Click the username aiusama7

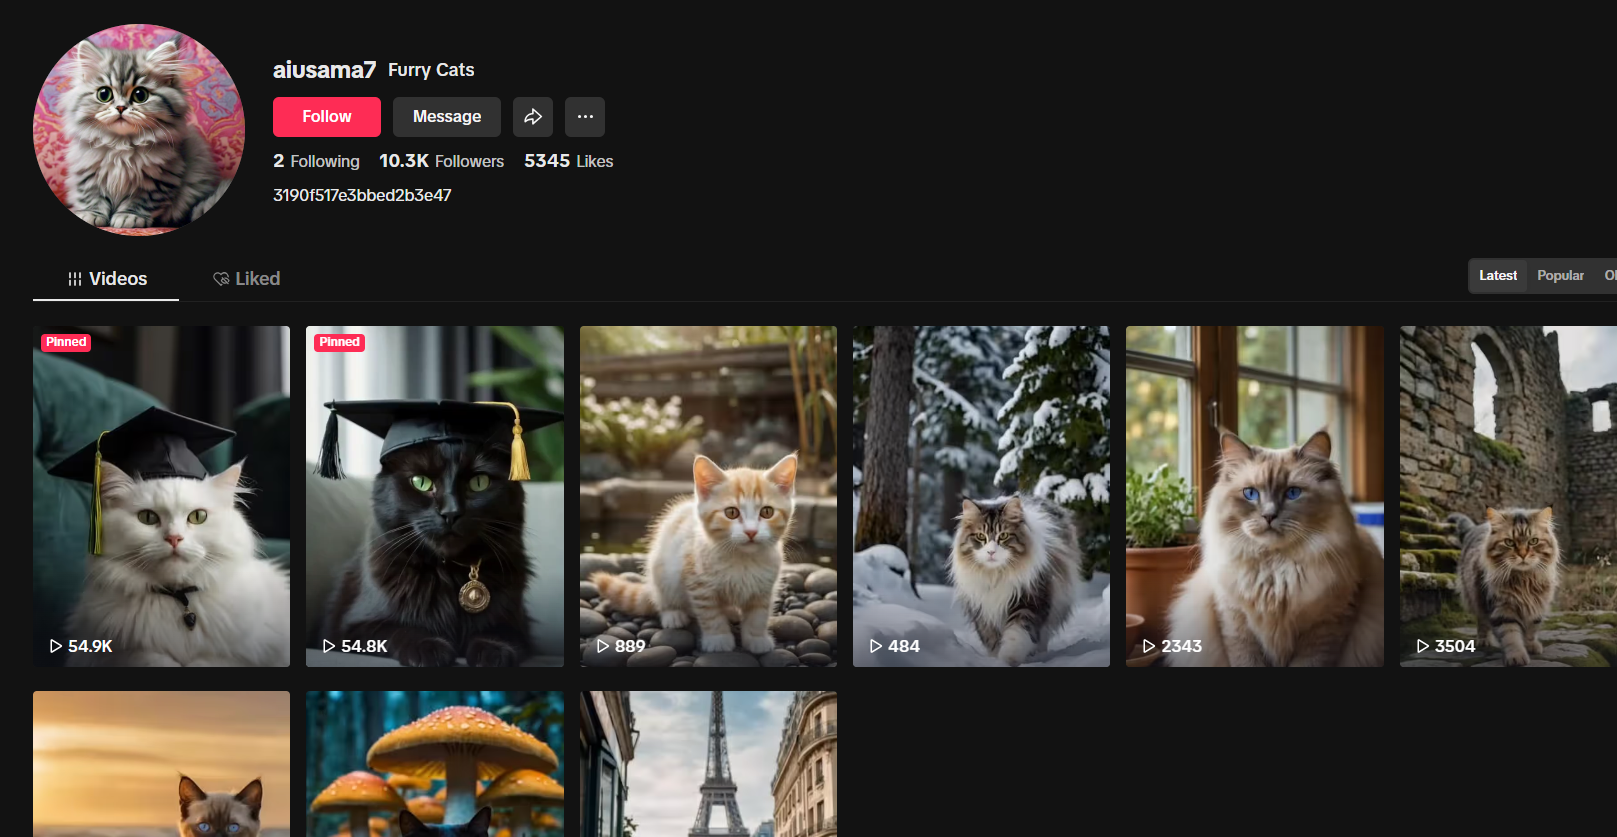[324, 70]
